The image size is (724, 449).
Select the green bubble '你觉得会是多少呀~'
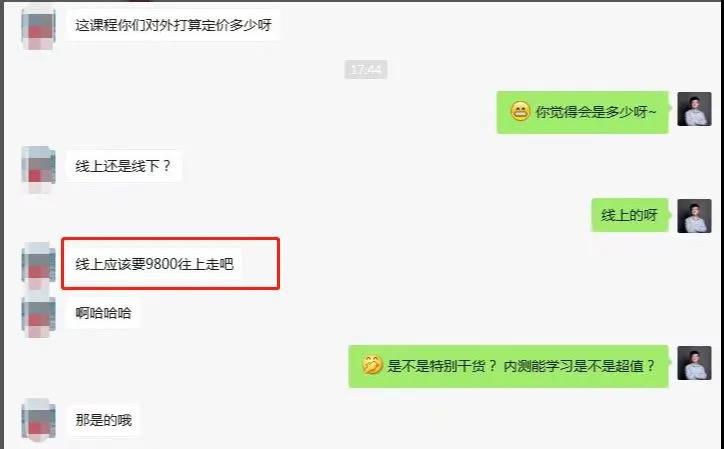click(582, 112)
